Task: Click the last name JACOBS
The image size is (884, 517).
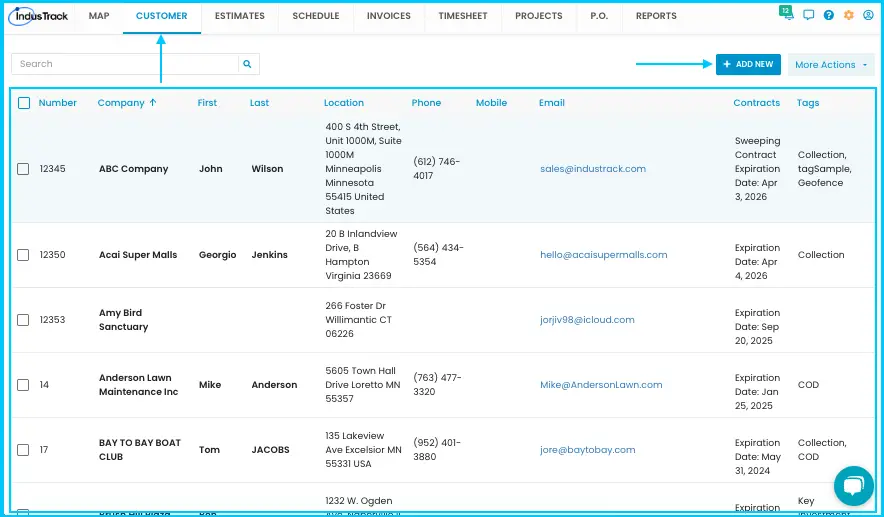Action: [271, 450]
